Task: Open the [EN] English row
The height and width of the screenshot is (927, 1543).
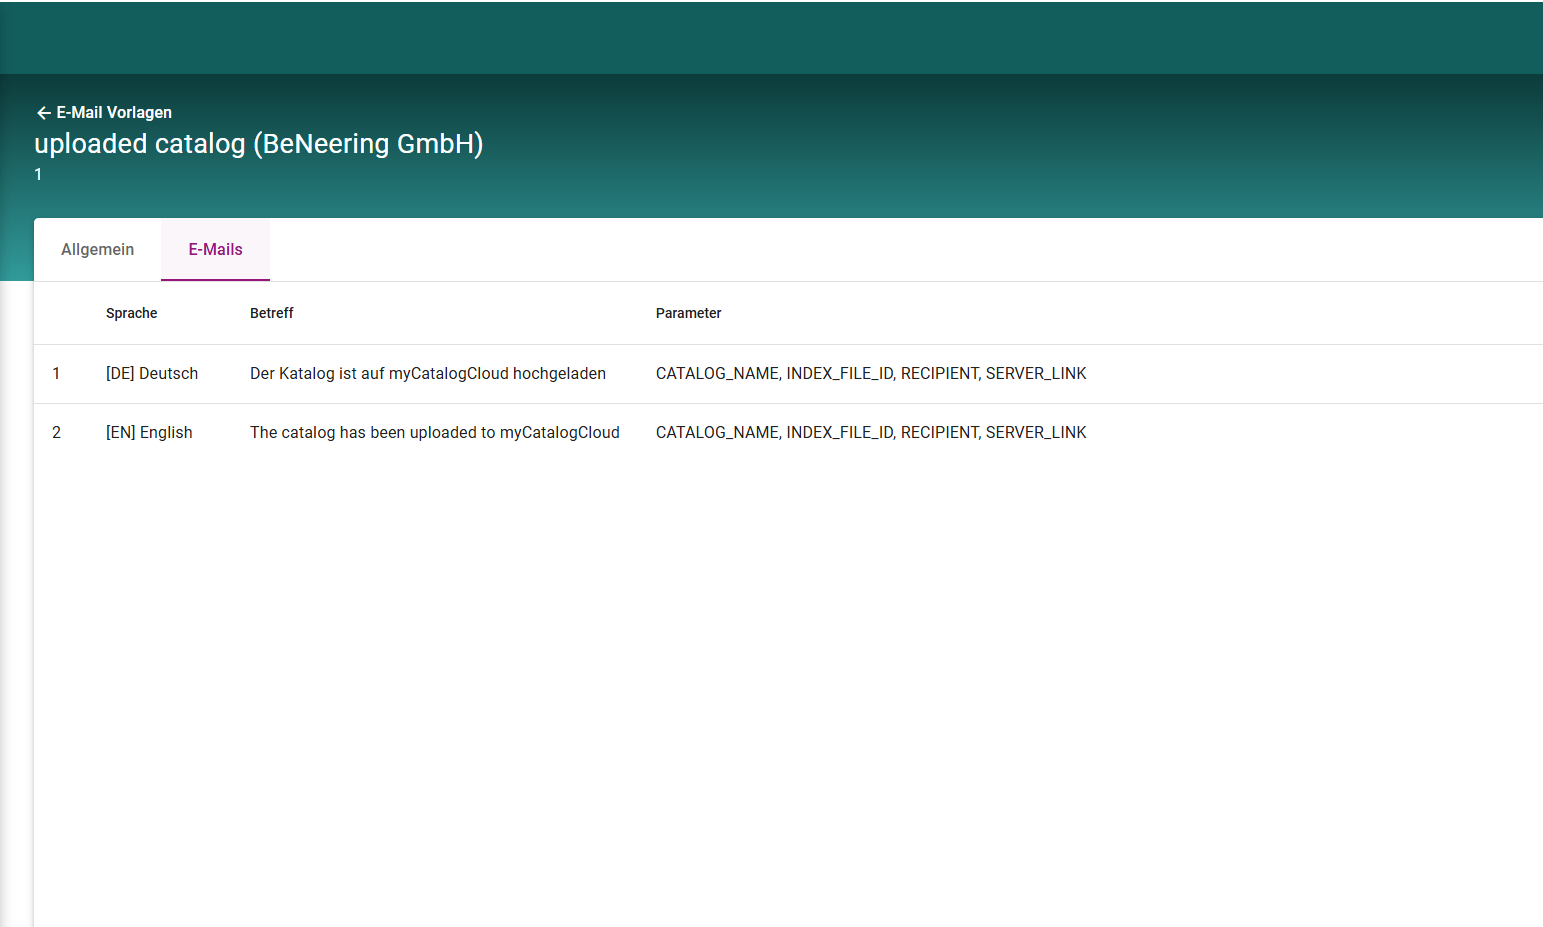Action: click(x=788, y=433)
